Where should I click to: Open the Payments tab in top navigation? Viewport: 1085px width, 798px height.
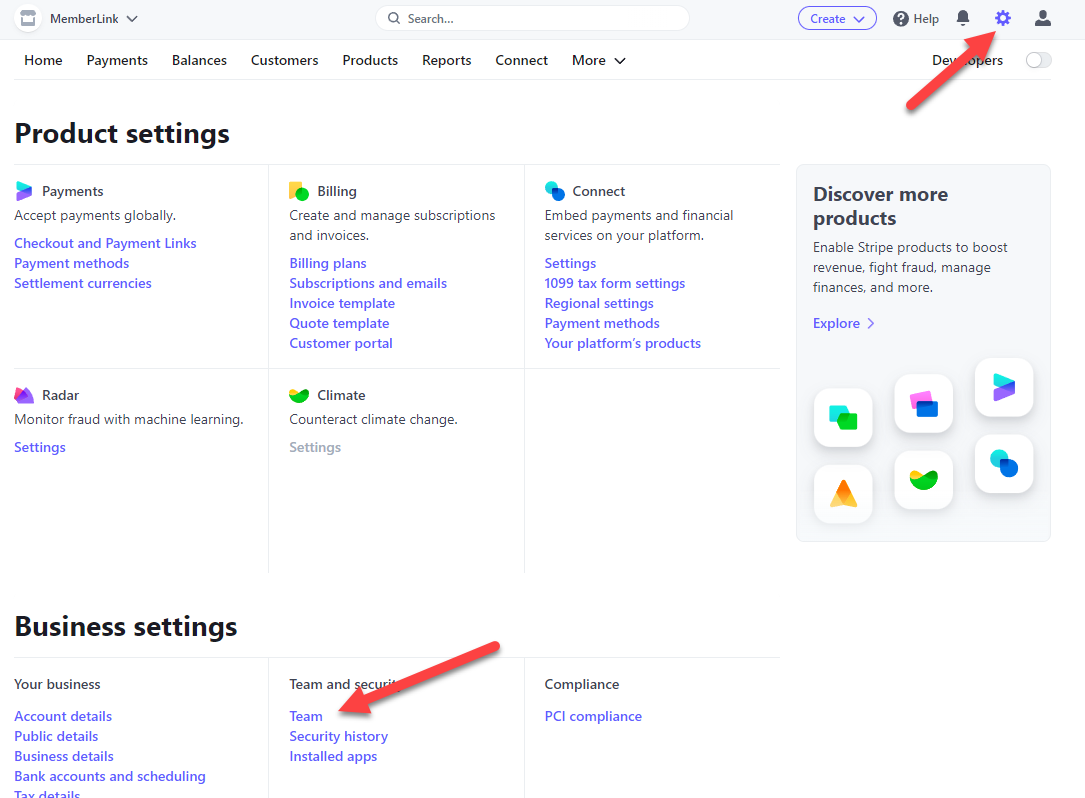click(117, 60)
